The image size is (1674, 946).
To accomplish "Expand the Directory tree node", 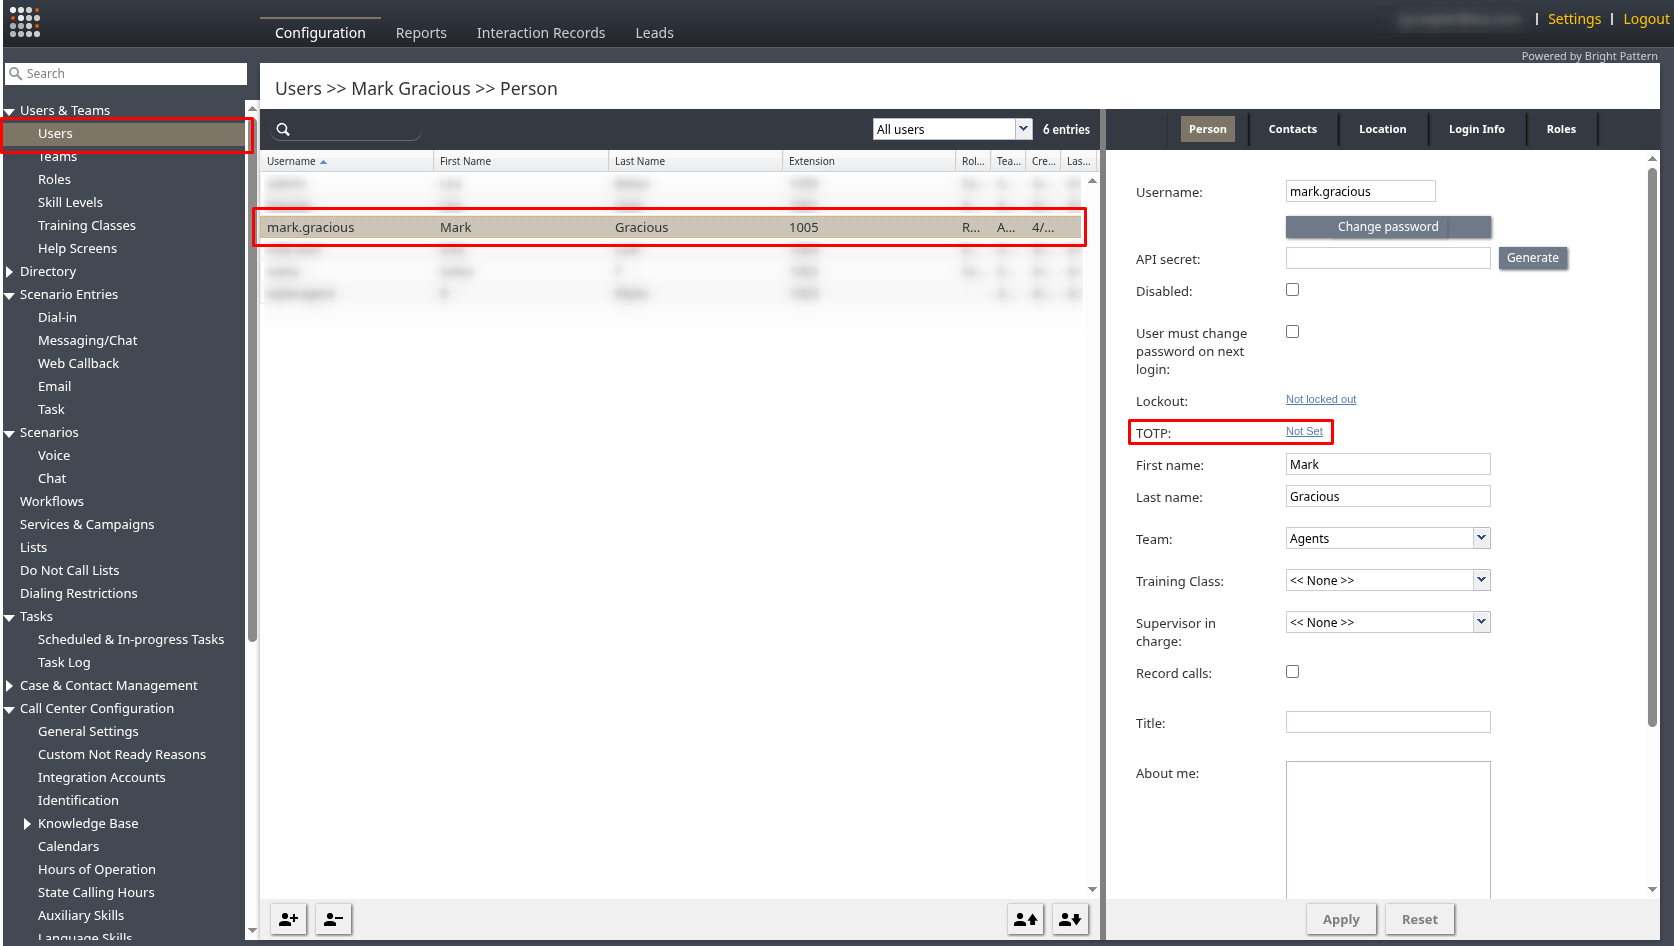I will 10,272.
